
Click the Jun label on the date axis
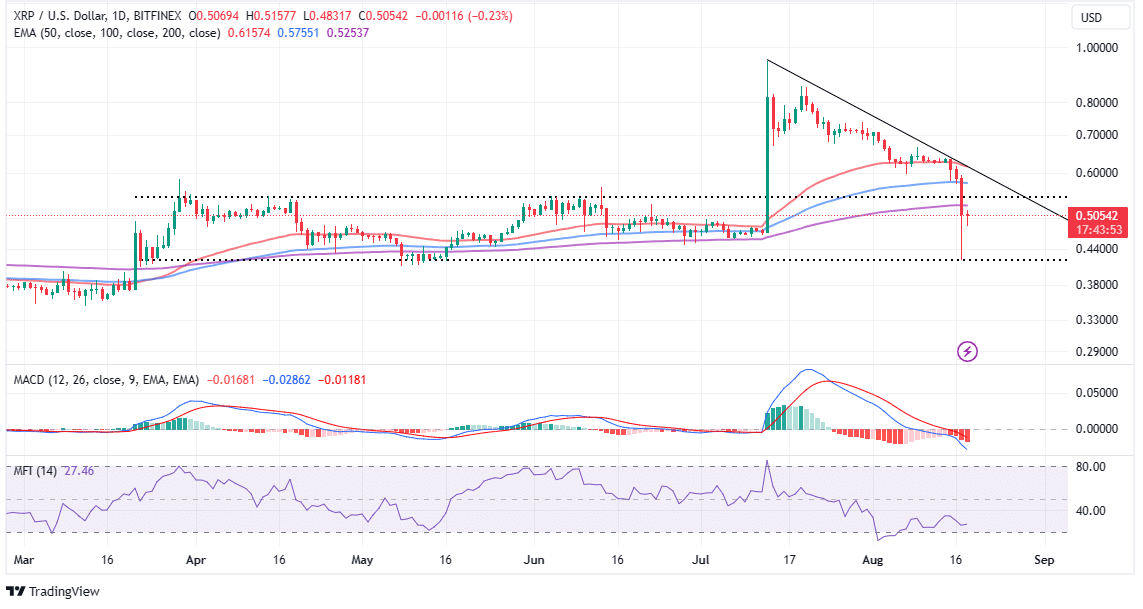pyautogui.click(x=530, y=561)
